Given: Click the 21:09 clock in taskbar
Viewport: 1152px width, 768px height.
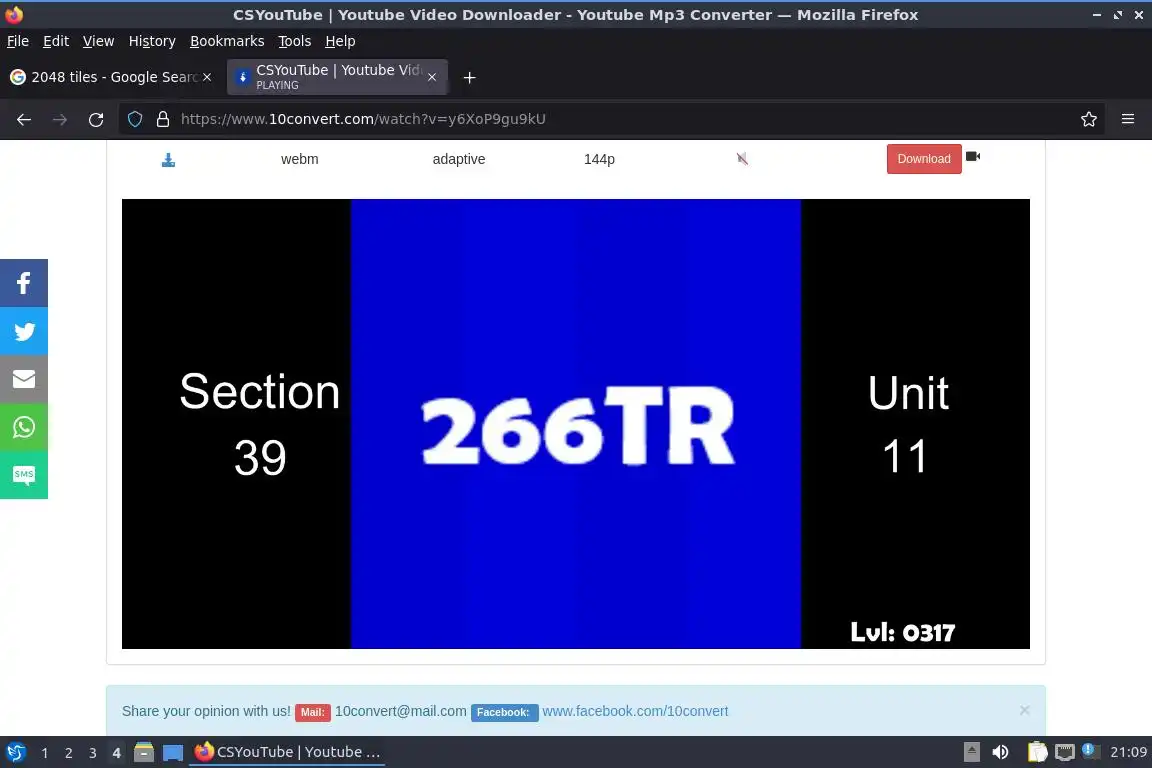Looking at the screenshot, I should tap(1128, 752).
